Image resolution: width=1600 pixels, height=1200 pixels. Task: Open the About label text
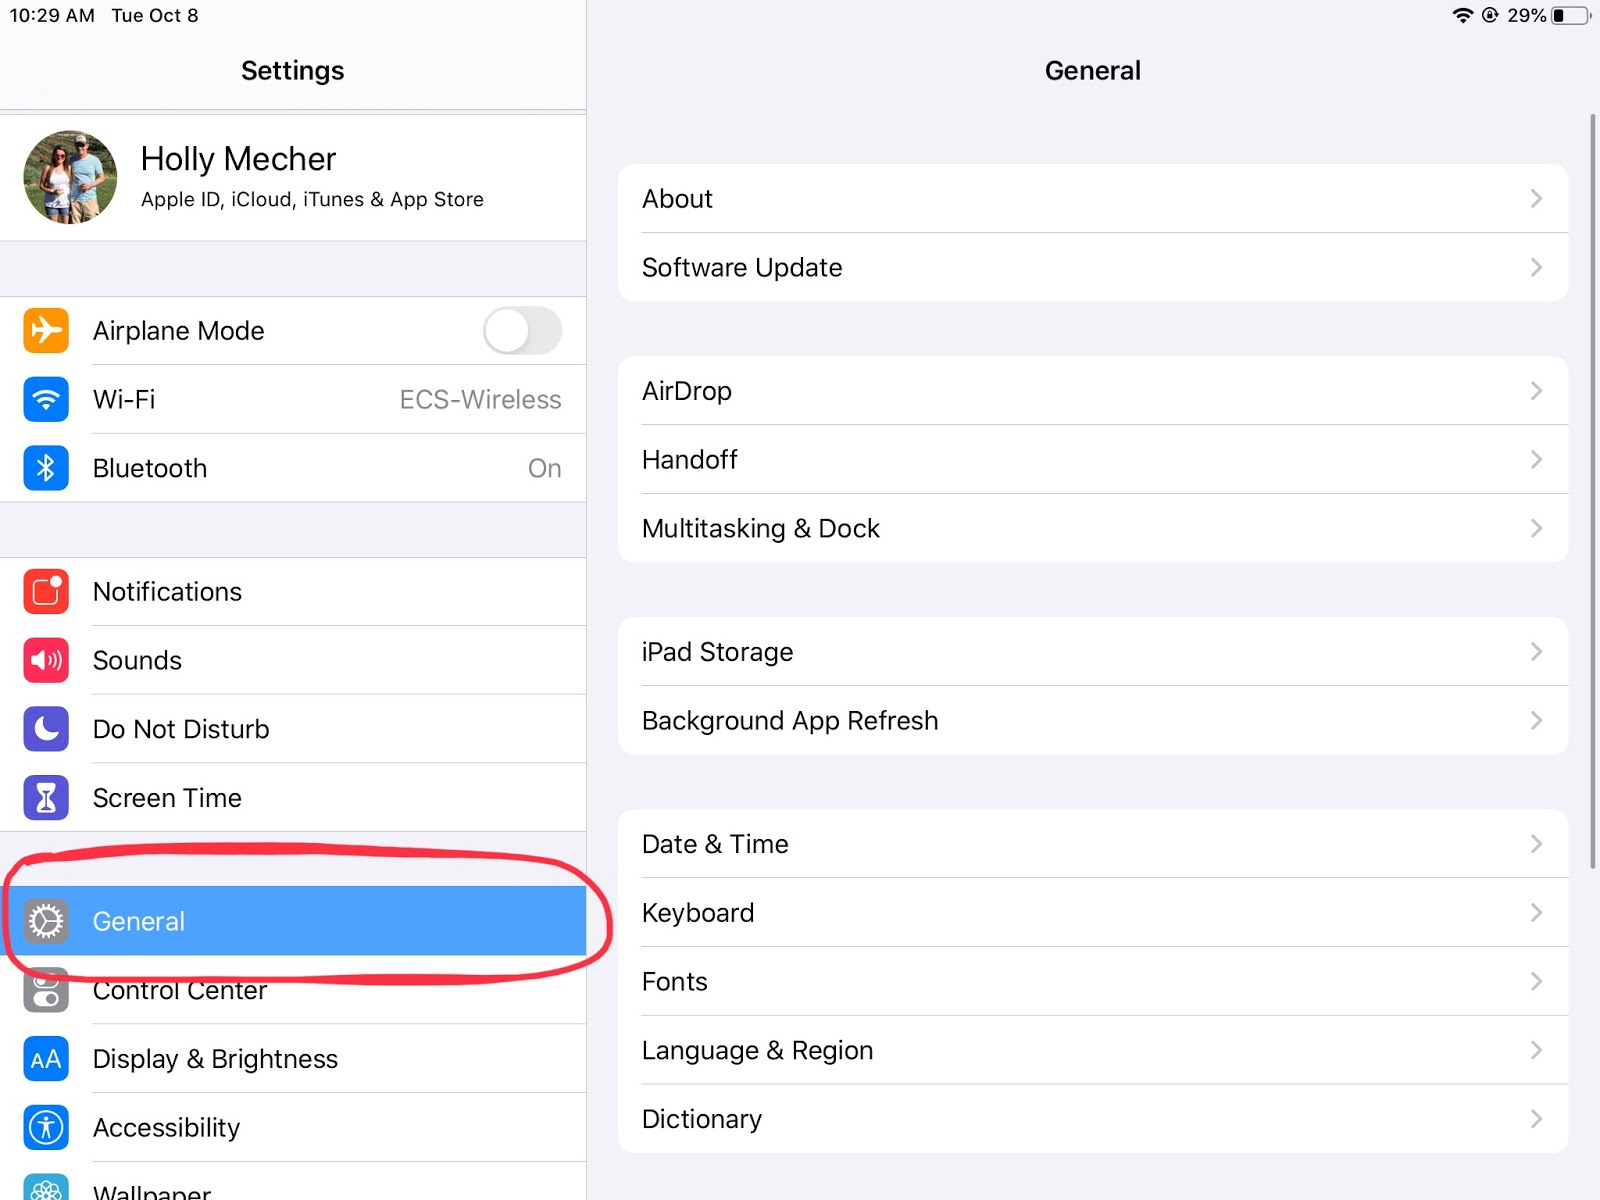[x=677, y=199]
